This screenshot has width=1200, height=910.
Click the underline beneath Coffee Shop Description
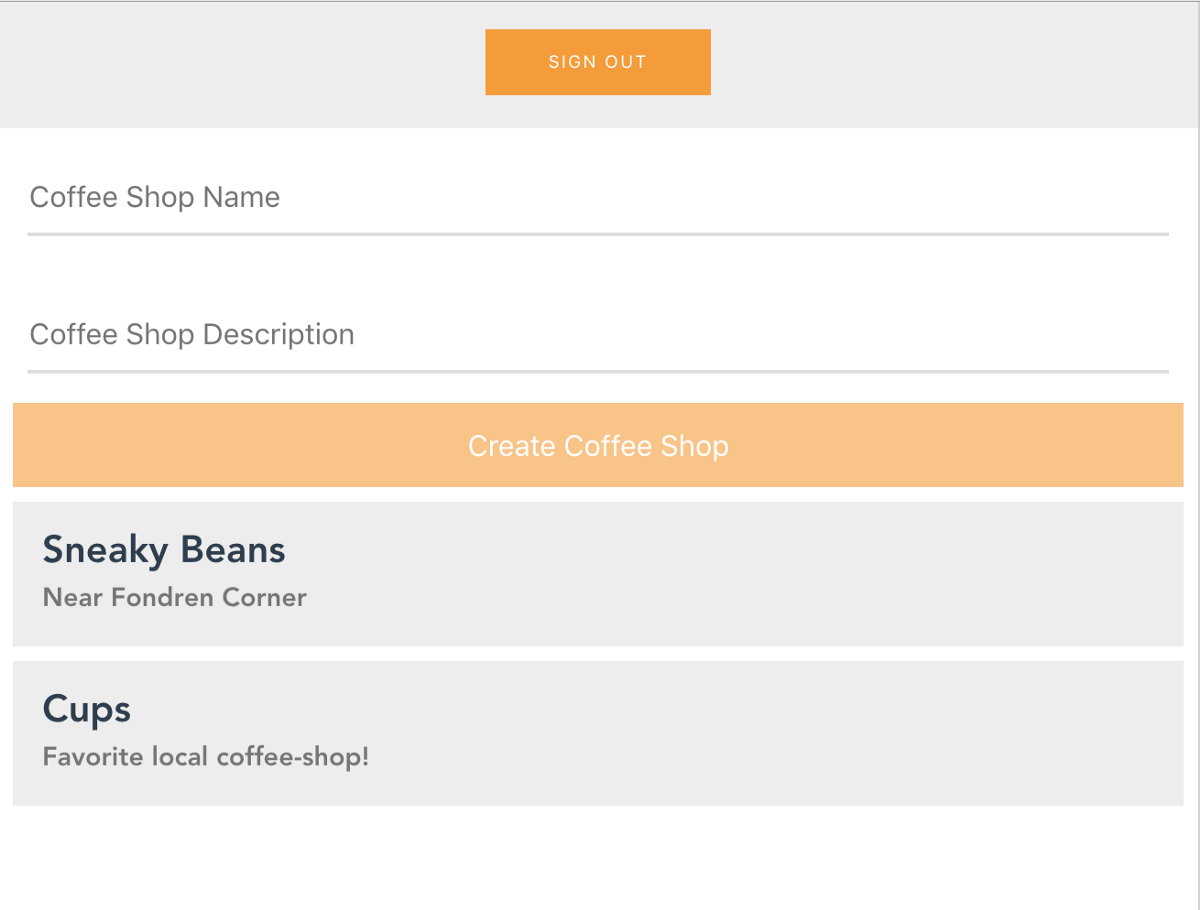[598, 372]
